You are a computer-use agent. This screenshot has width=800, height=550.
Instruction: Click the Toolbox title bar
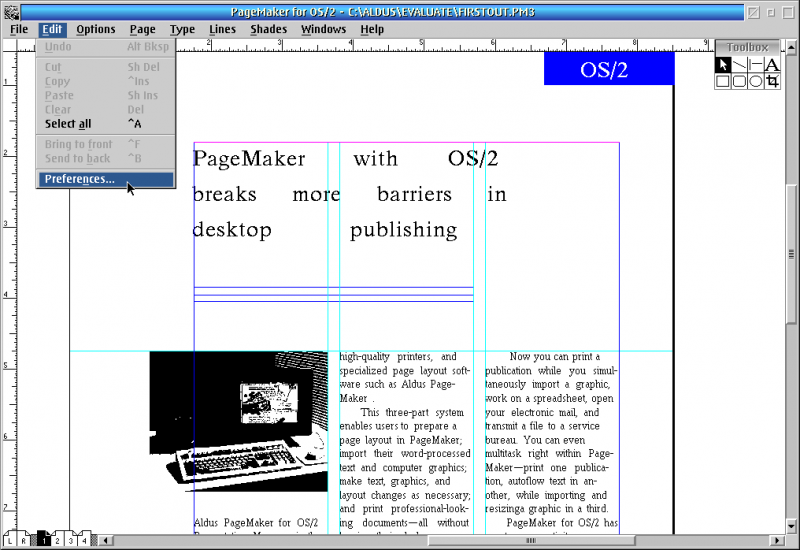(x=747, y=47)
